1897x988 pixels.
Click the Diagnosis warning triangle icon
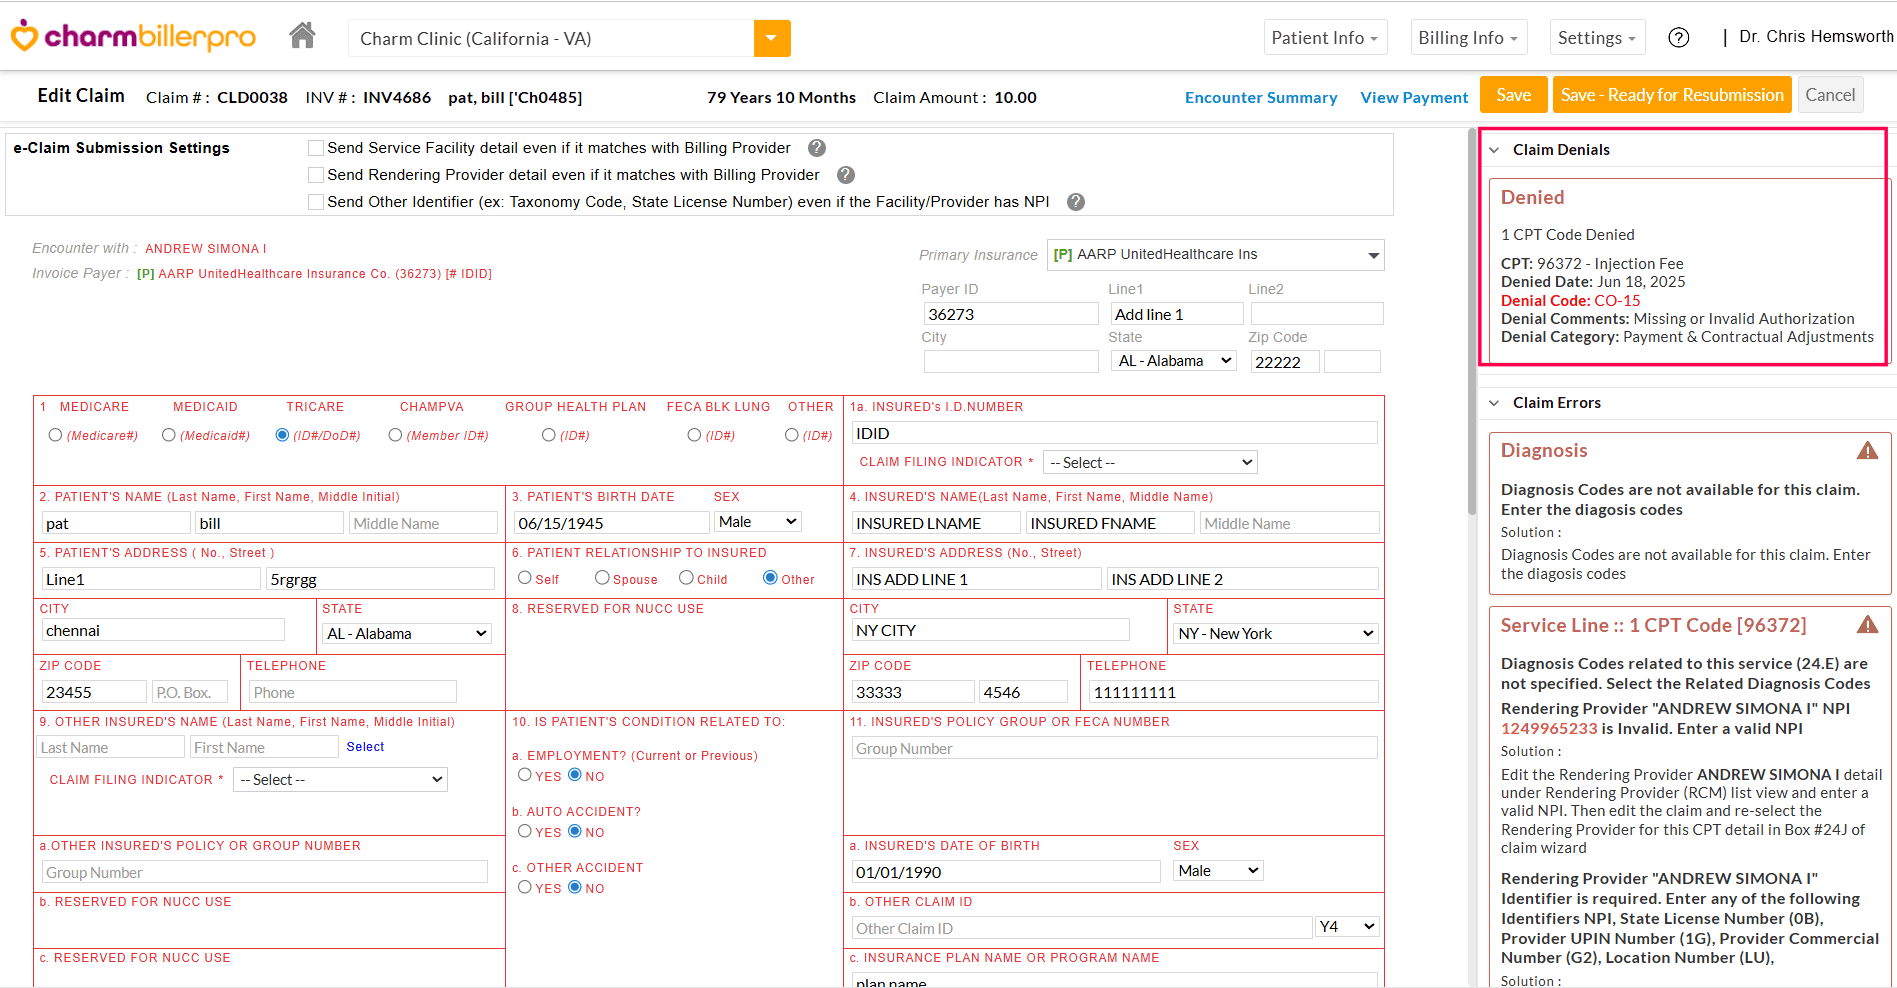point(1867,451)
